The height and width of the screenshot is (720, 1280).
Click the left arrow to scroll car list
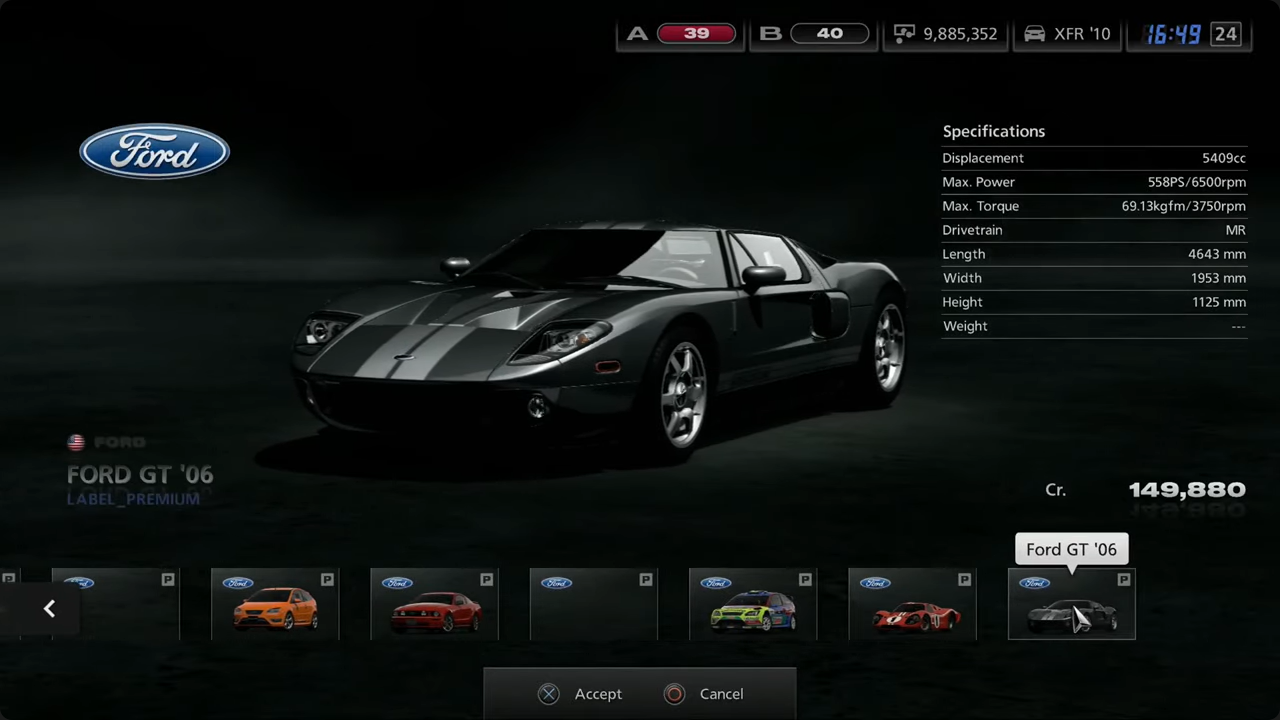(49, 608)
